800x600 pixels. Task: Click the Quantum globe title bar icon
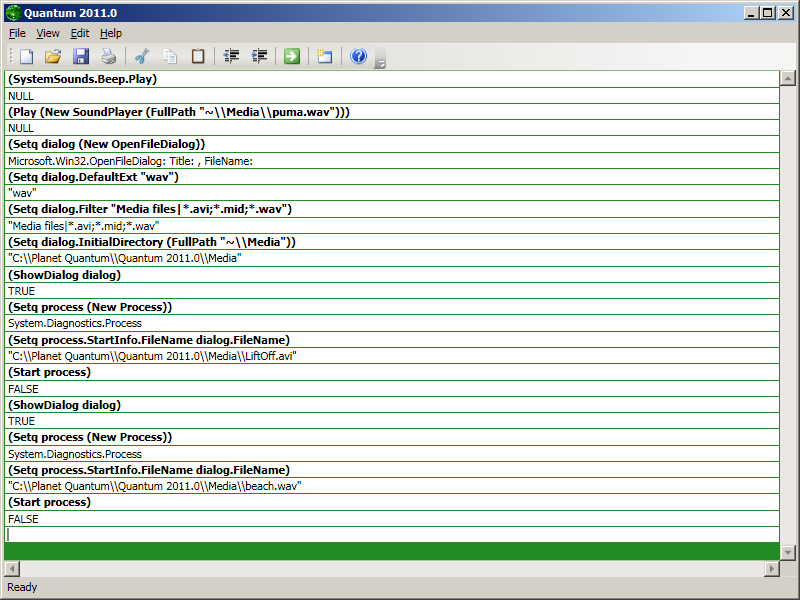pyautogui.click(x=13, y=13)
